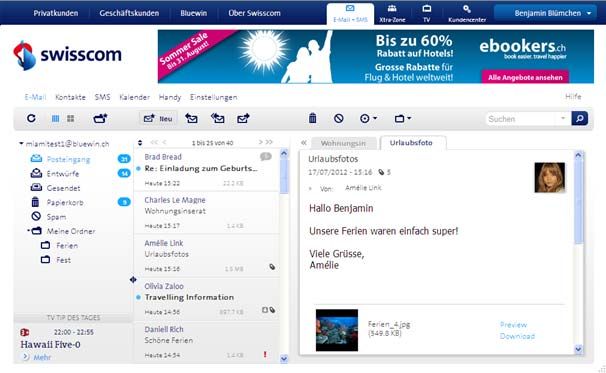Switch to the three-column list view icon
The width and height of the screenshot is (606, 373).
click(x=56, y=118)
